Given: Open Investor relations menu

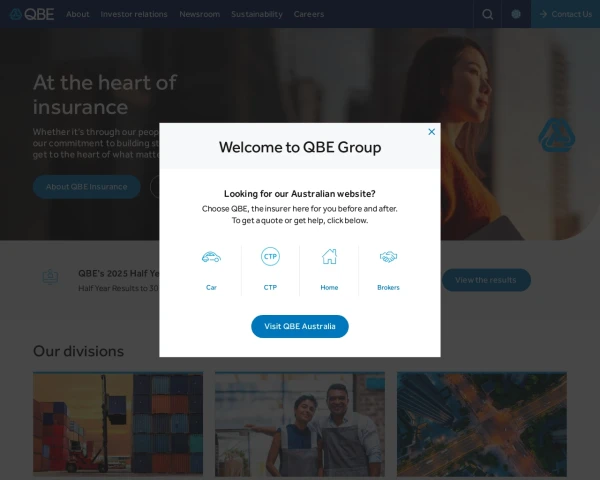Looking at the screenshot, I should 134,14.
